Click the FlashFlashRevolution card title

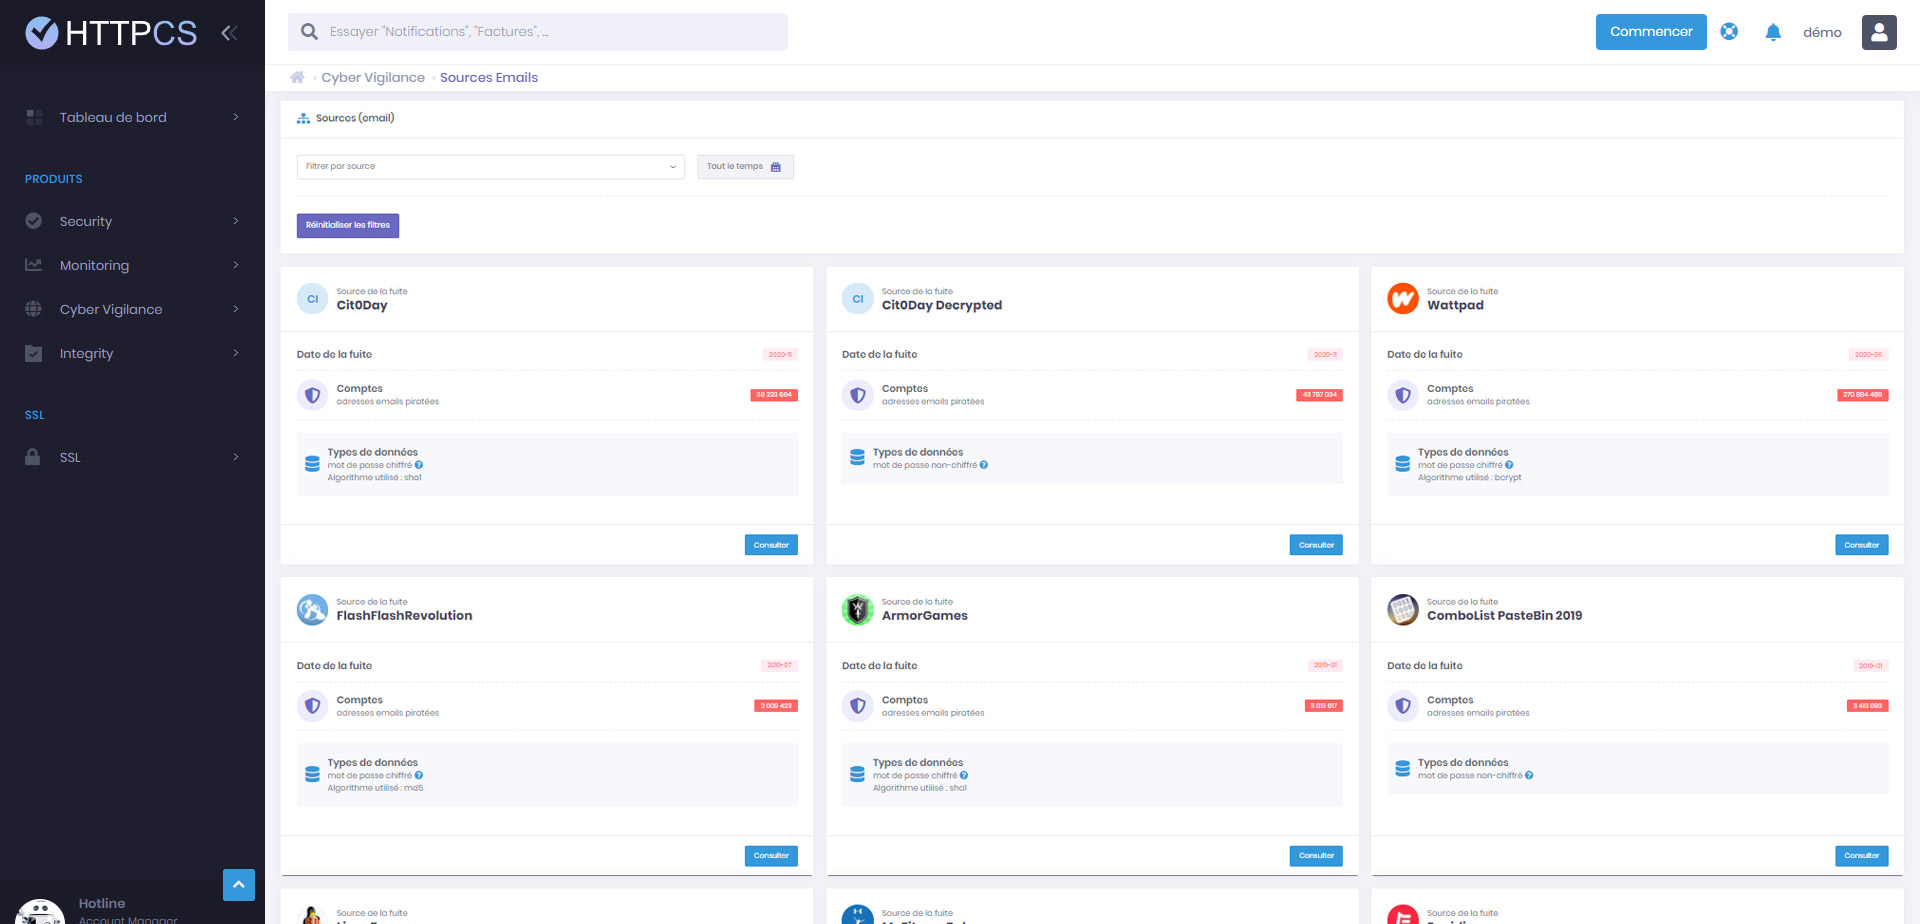pos(404,616)
